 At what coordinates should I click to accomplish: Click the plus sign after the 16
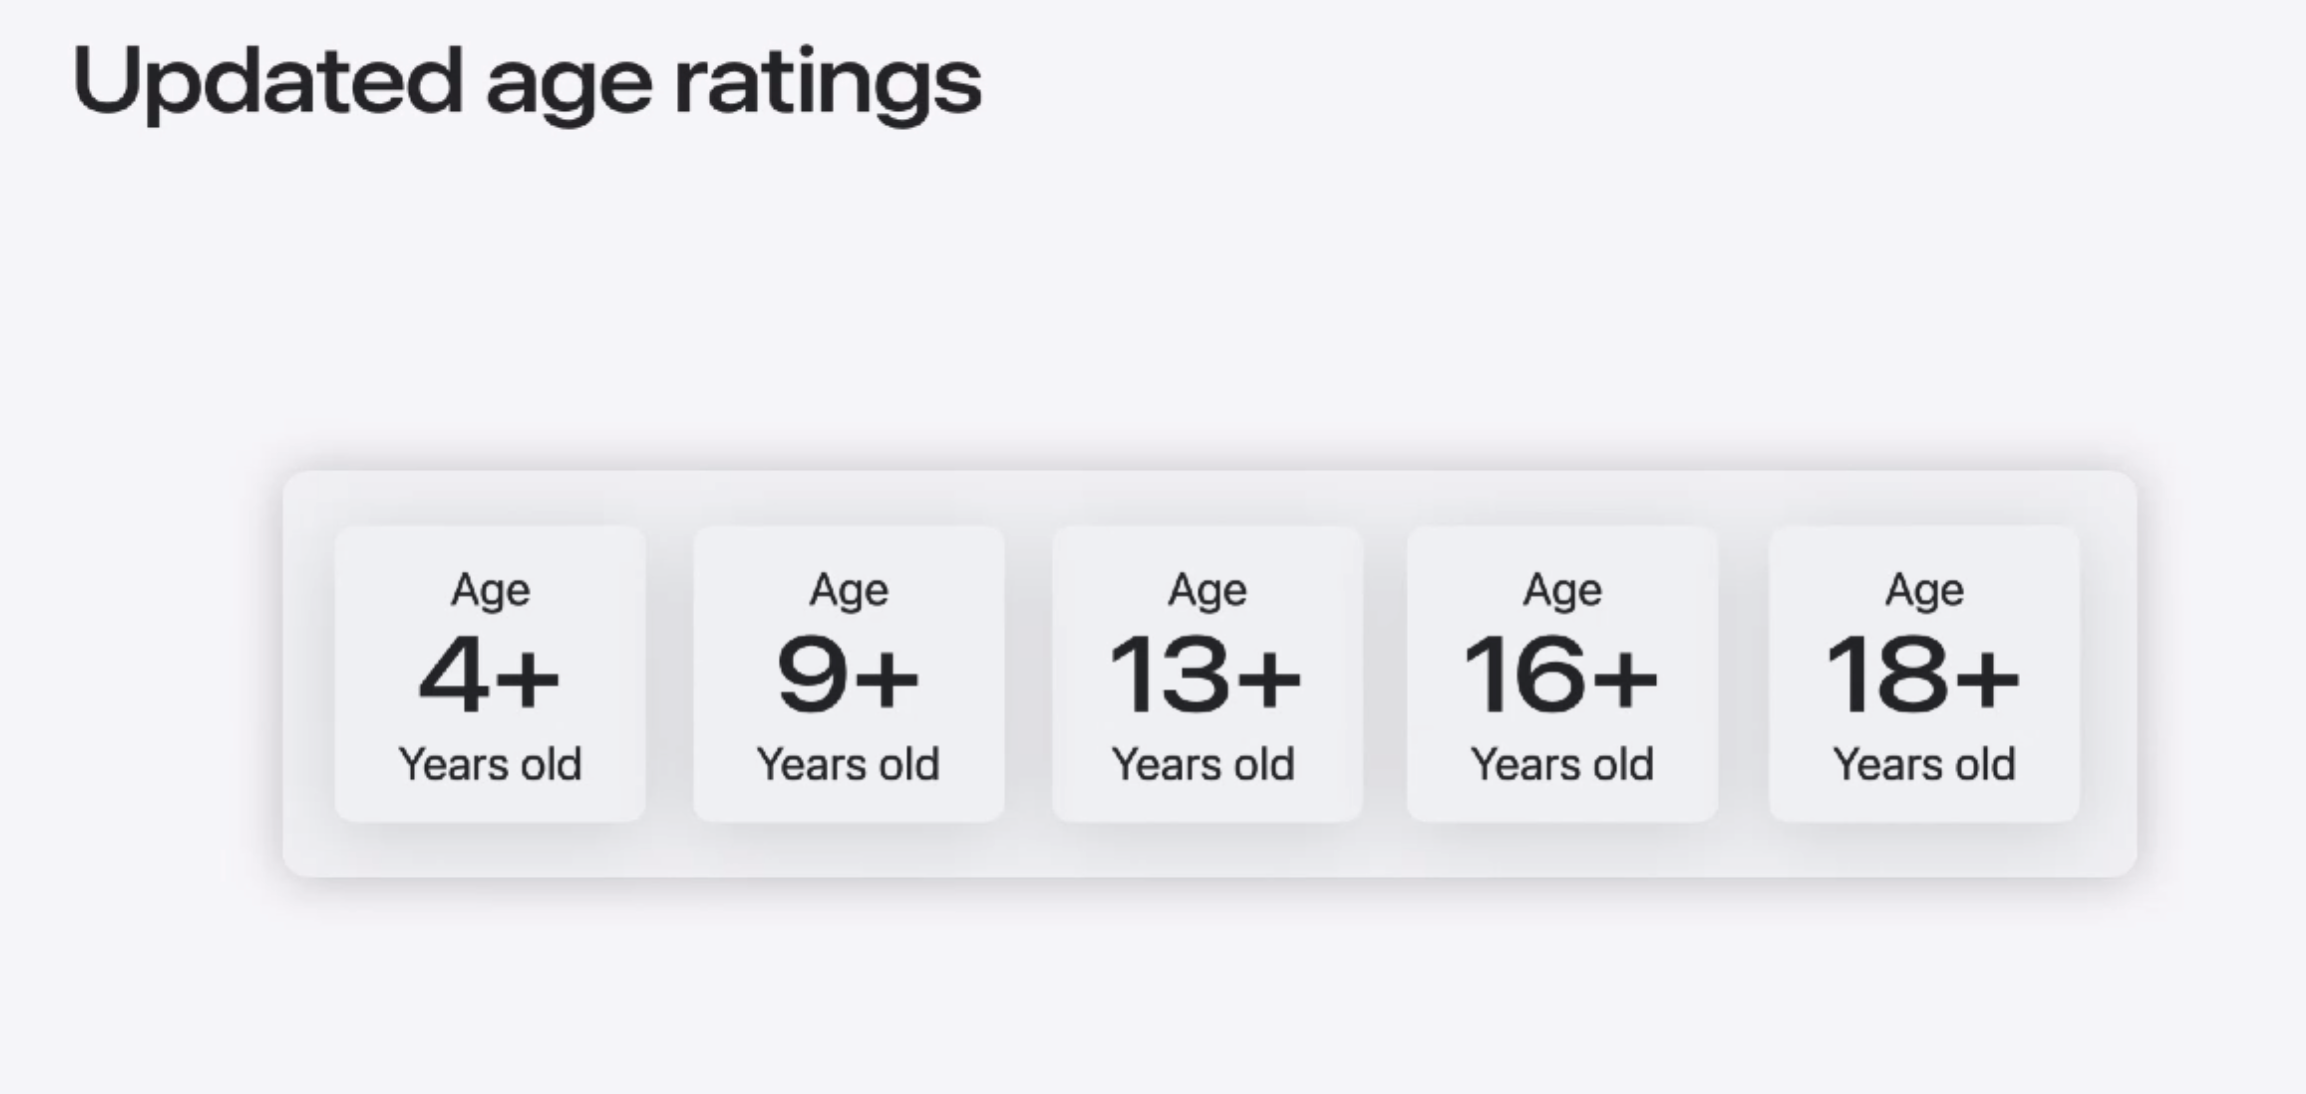pos(1625,678)
